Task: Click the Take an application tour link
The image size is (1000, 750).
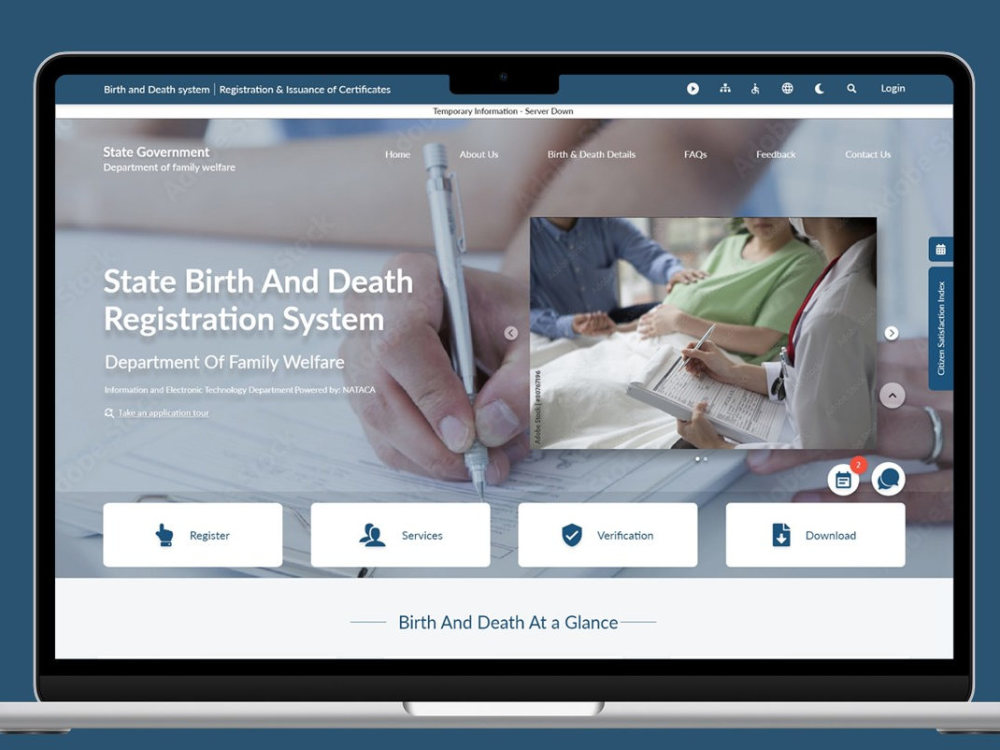Action: point(163,413)
